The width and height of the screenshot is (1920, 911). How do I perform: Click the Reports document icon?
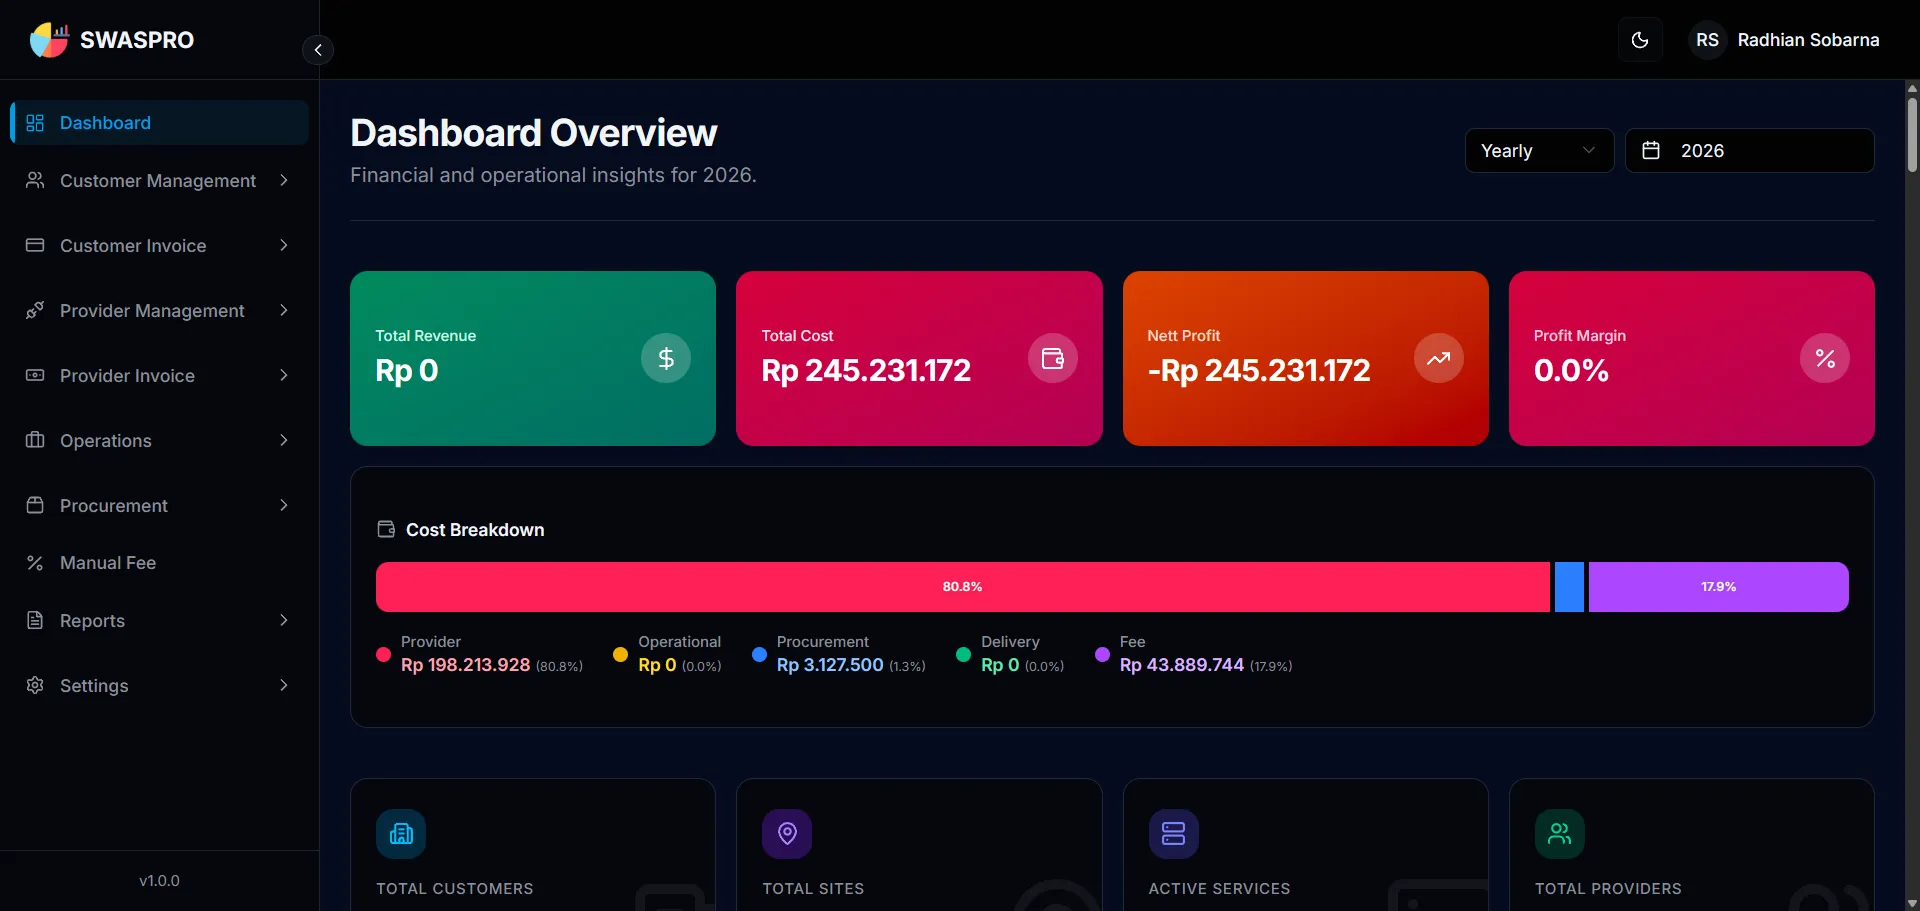[x=35, y=620]
